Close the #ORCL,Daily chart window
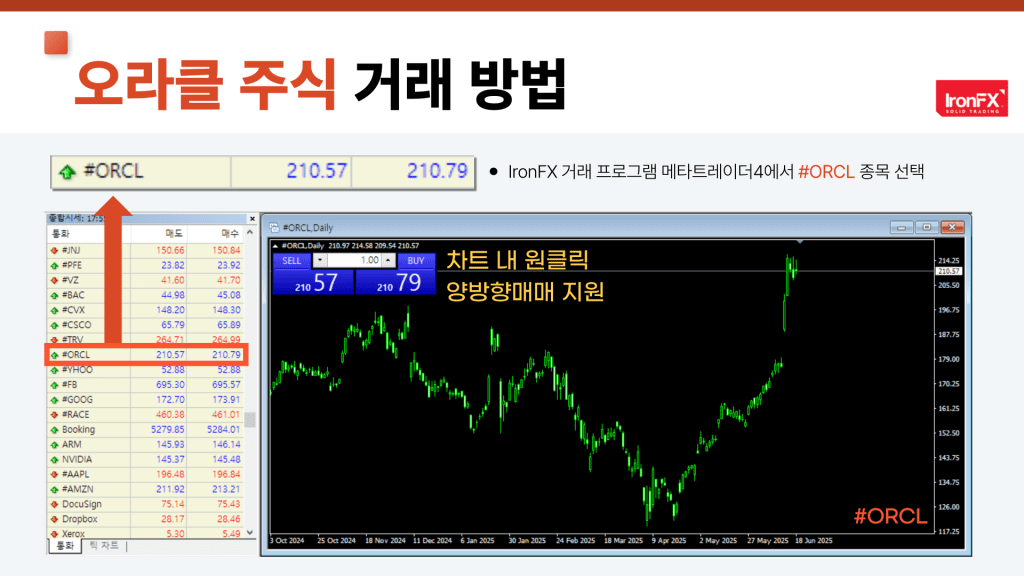This screenshot has height=576, width=1024. pyautogui.click(x=952, y=227)
